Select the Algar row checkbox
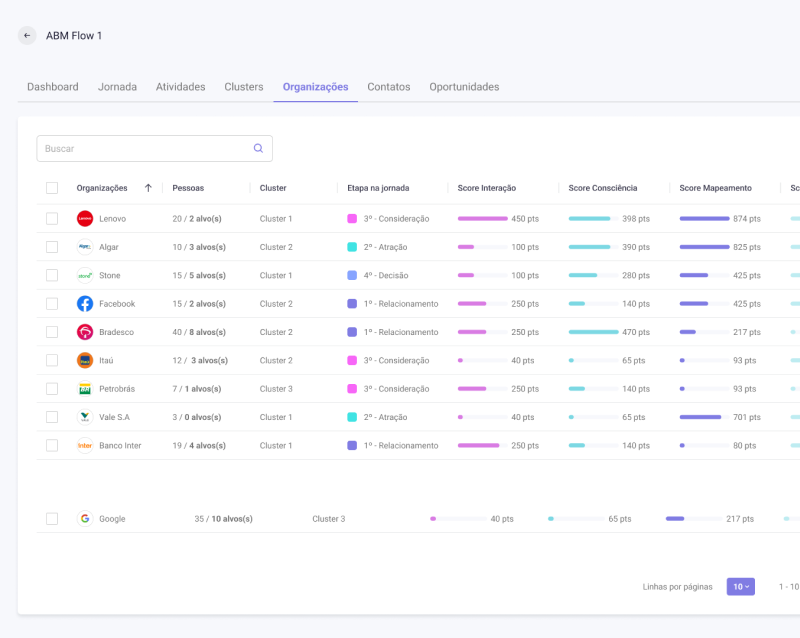 pos(52,247)
